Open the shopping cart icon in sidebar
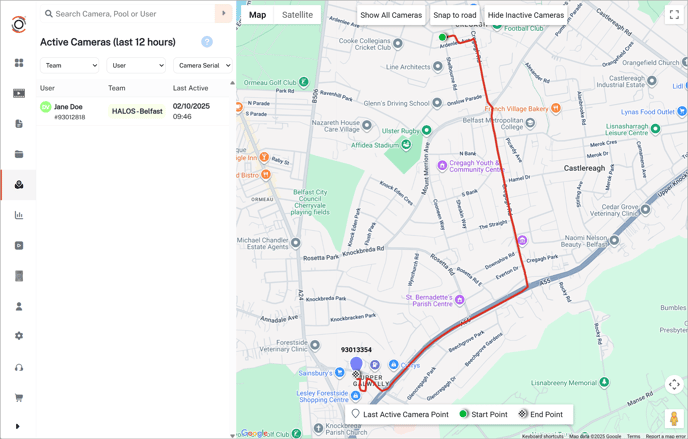 click(x=19, y=397)
